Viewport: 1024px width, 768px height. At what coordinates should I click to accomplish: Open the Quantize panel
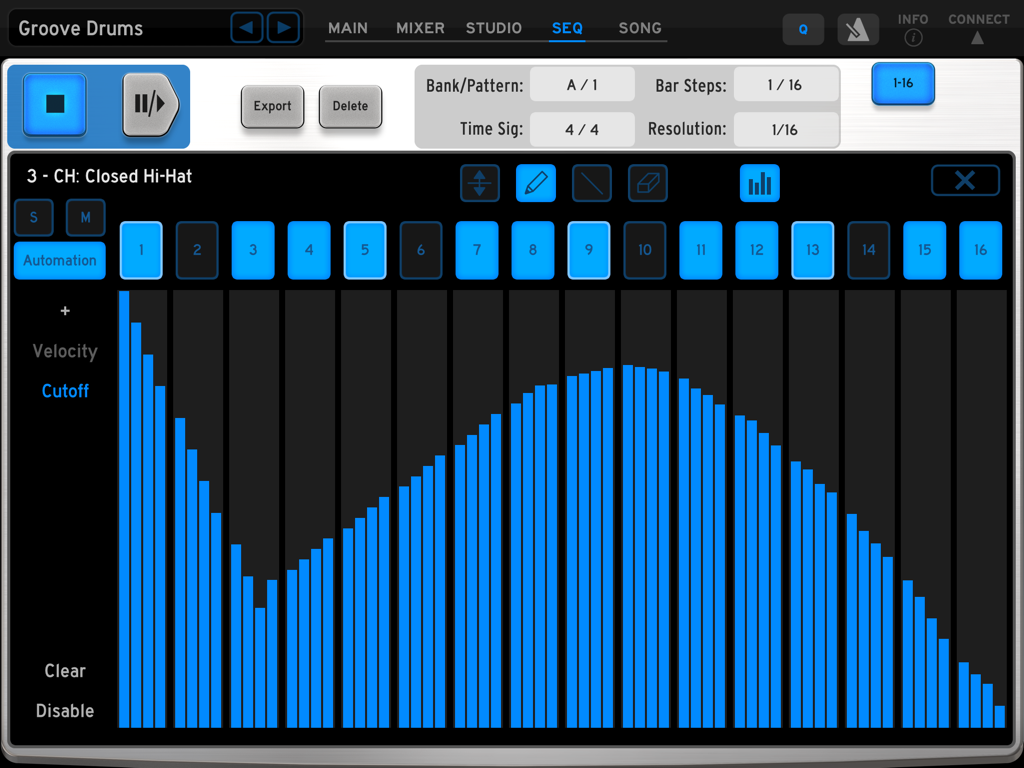coord(803,29)
